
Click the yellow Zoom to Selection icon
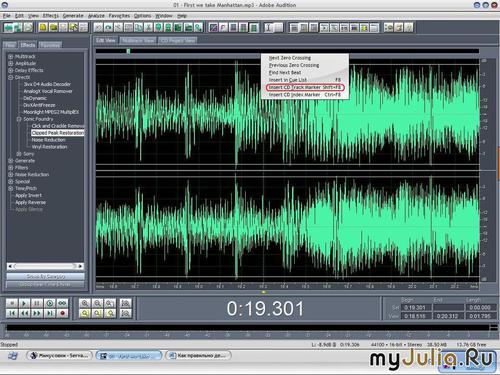click(x=85, y=313)
